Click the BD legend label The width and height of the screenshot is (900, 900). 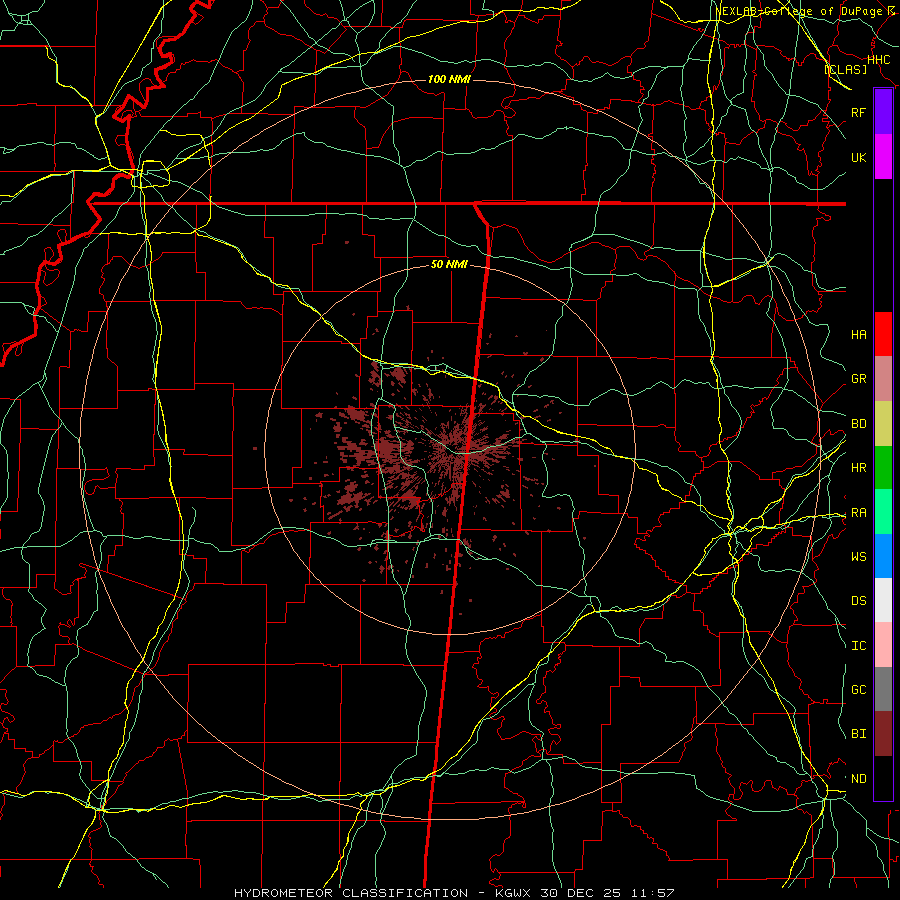point(858,424)
